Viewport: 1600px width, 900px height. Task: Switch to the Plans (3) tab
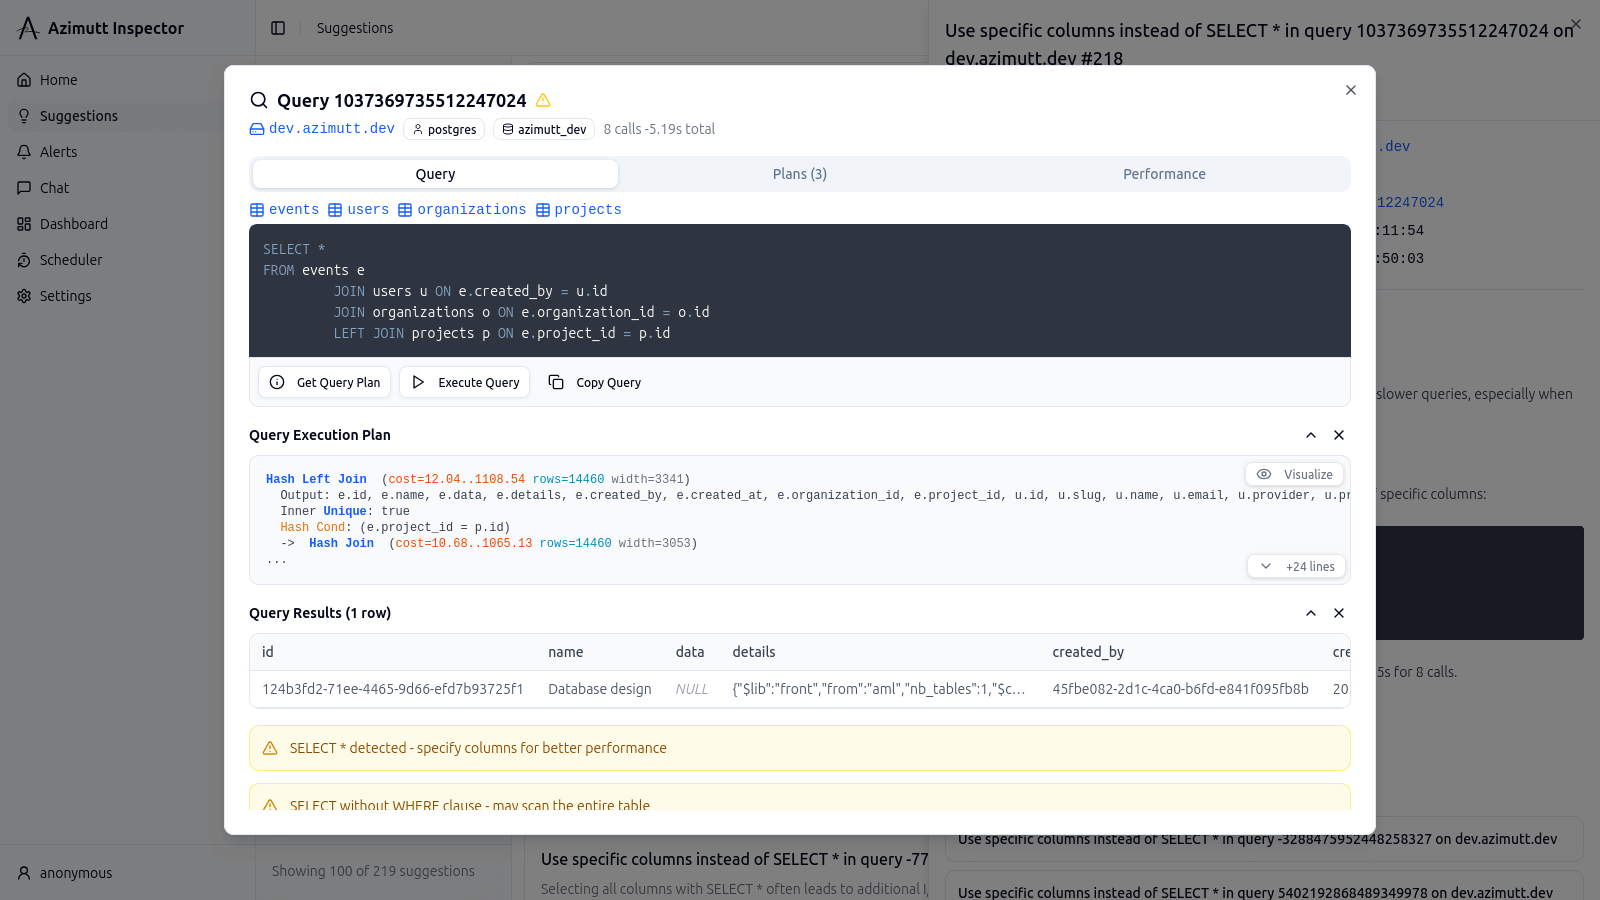(799, 174)
